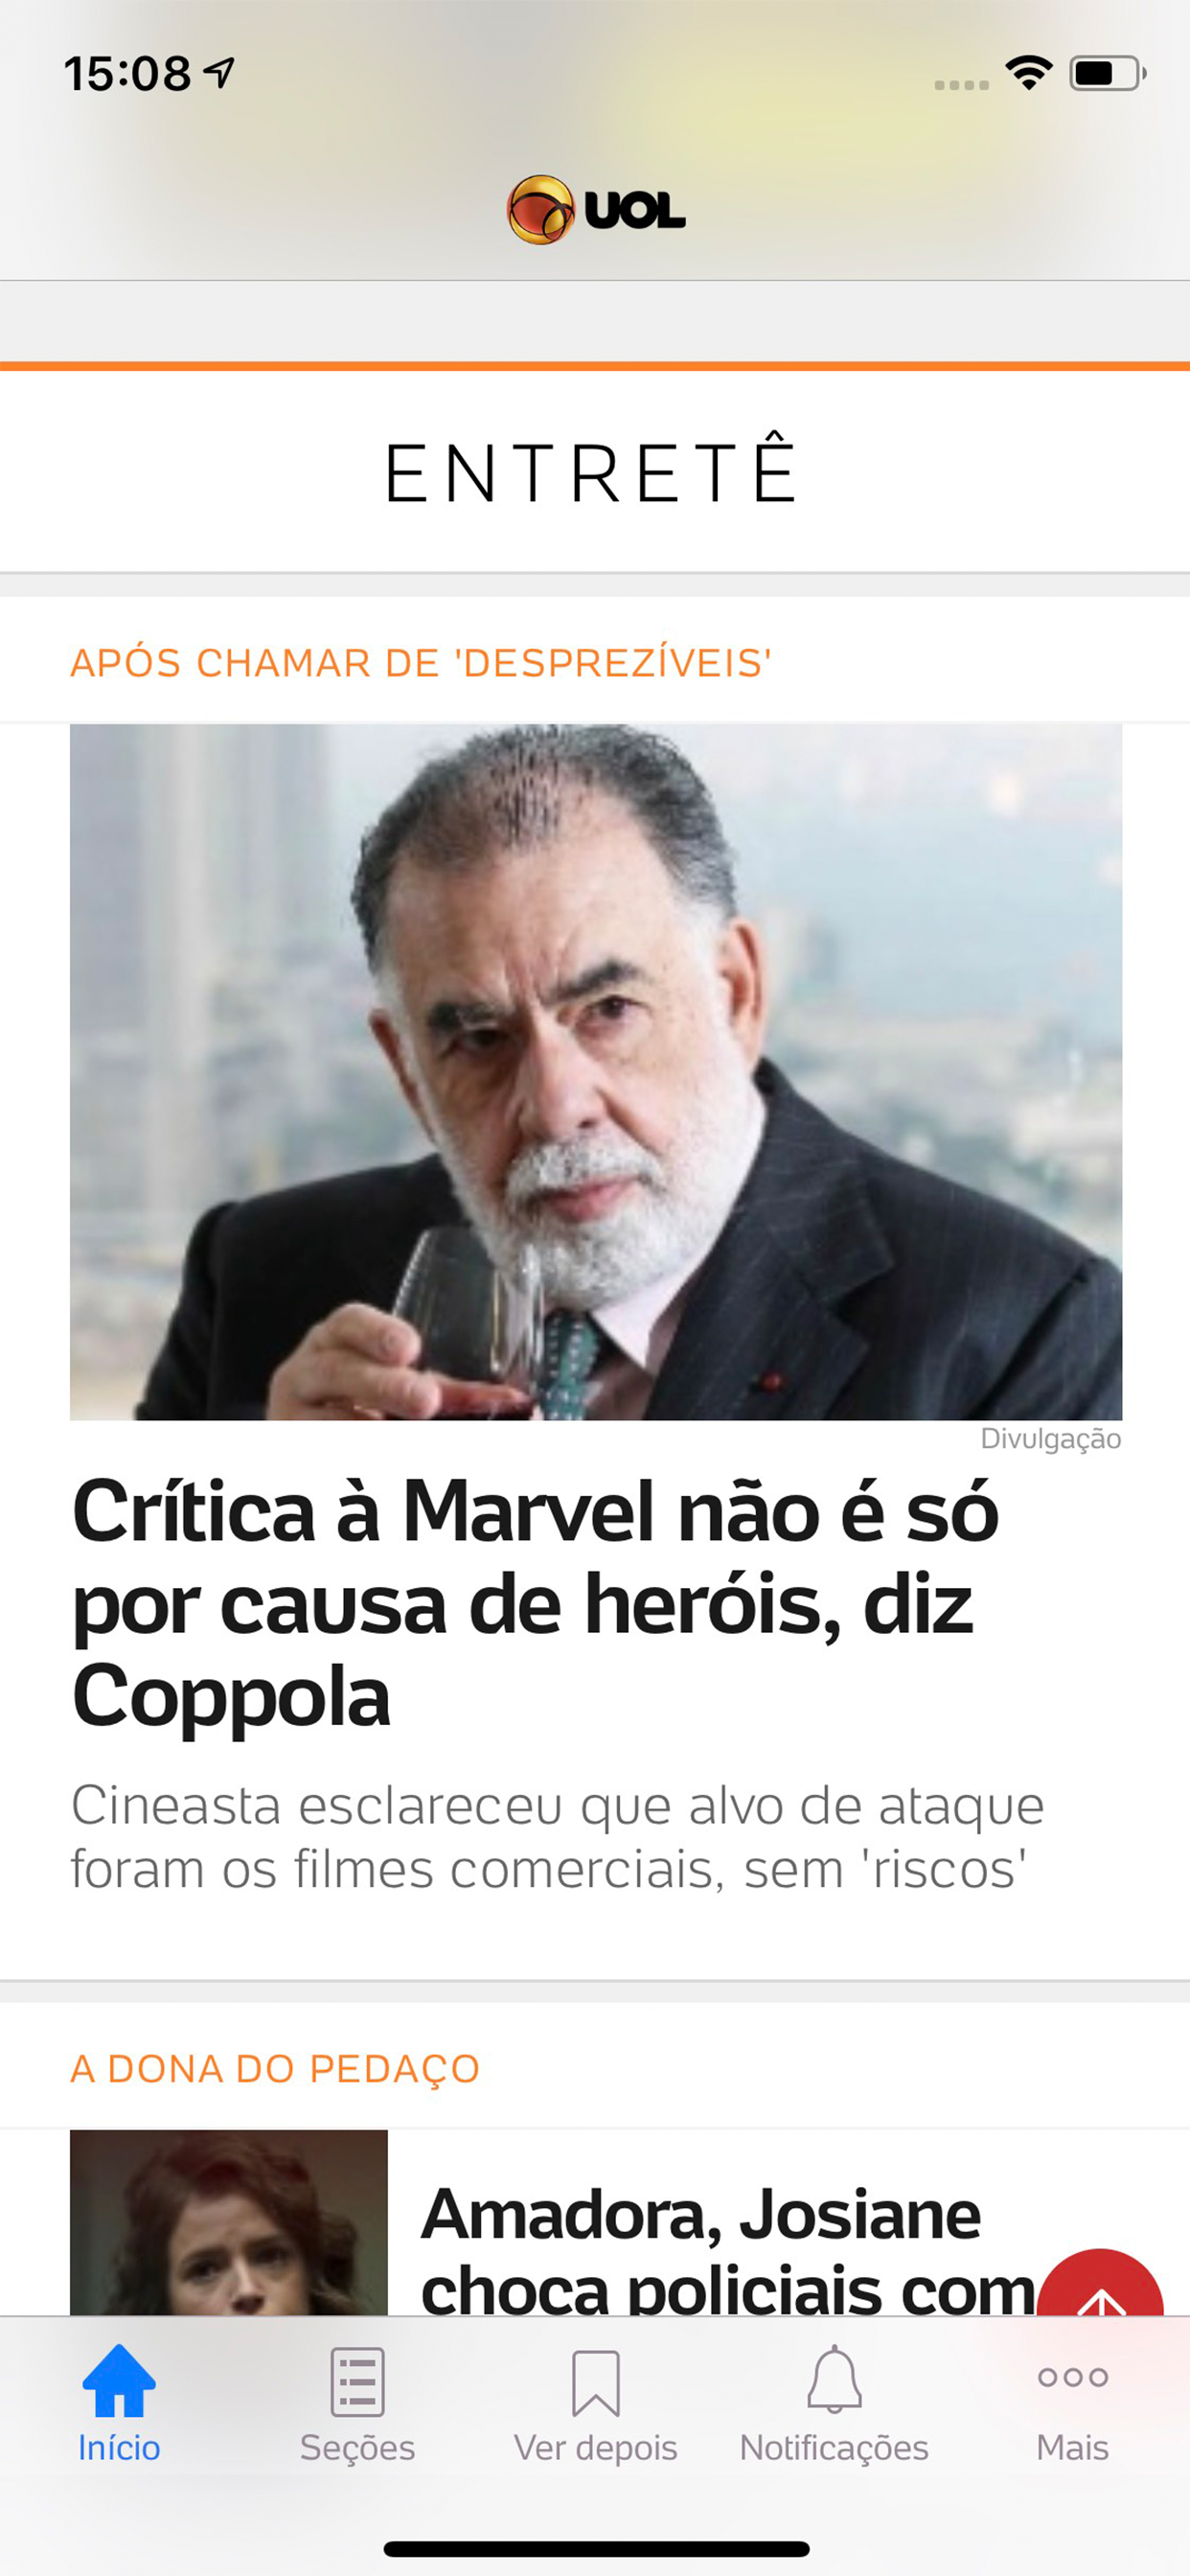Tap the red scroll-to-top arrow button
The image size is (1190, 2576).
coord(1100,2283)
